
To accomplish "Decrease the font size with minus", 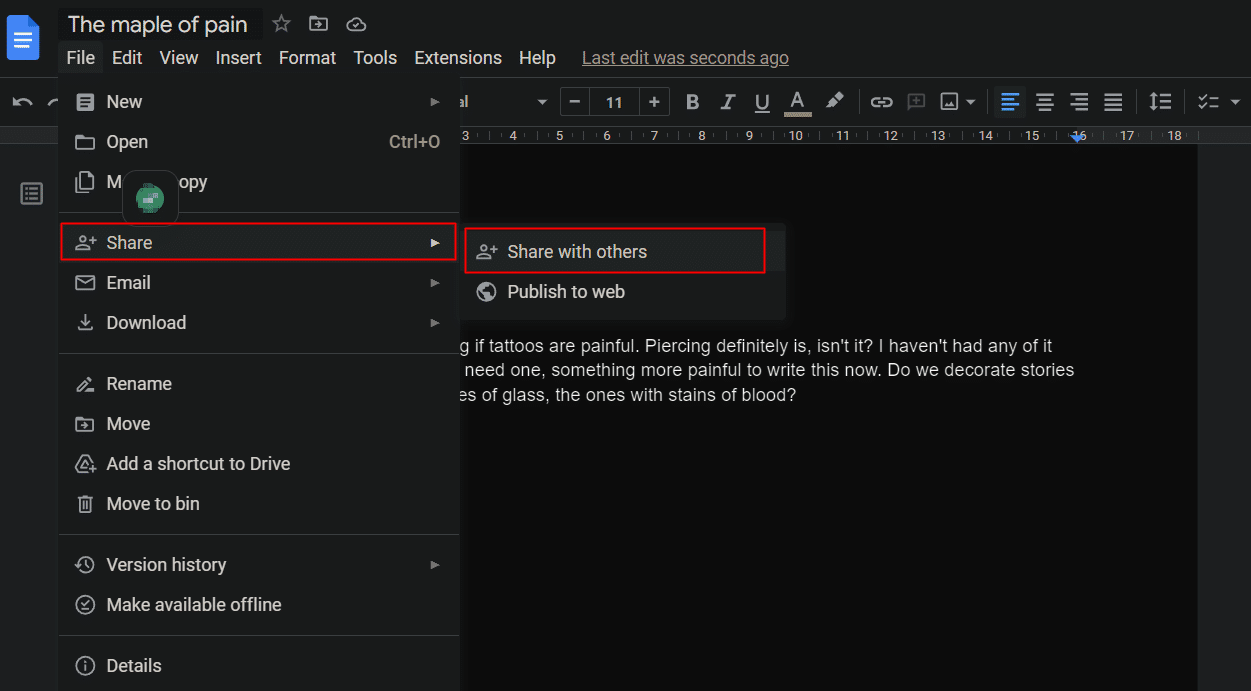I will coord(574,102).
